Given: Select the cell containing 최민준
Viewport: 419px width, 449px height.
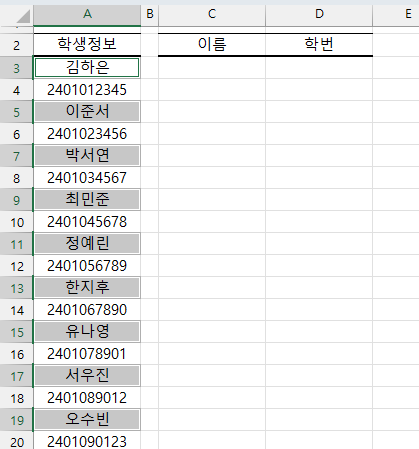Looking at the screenshot, I should pos(87,200).
